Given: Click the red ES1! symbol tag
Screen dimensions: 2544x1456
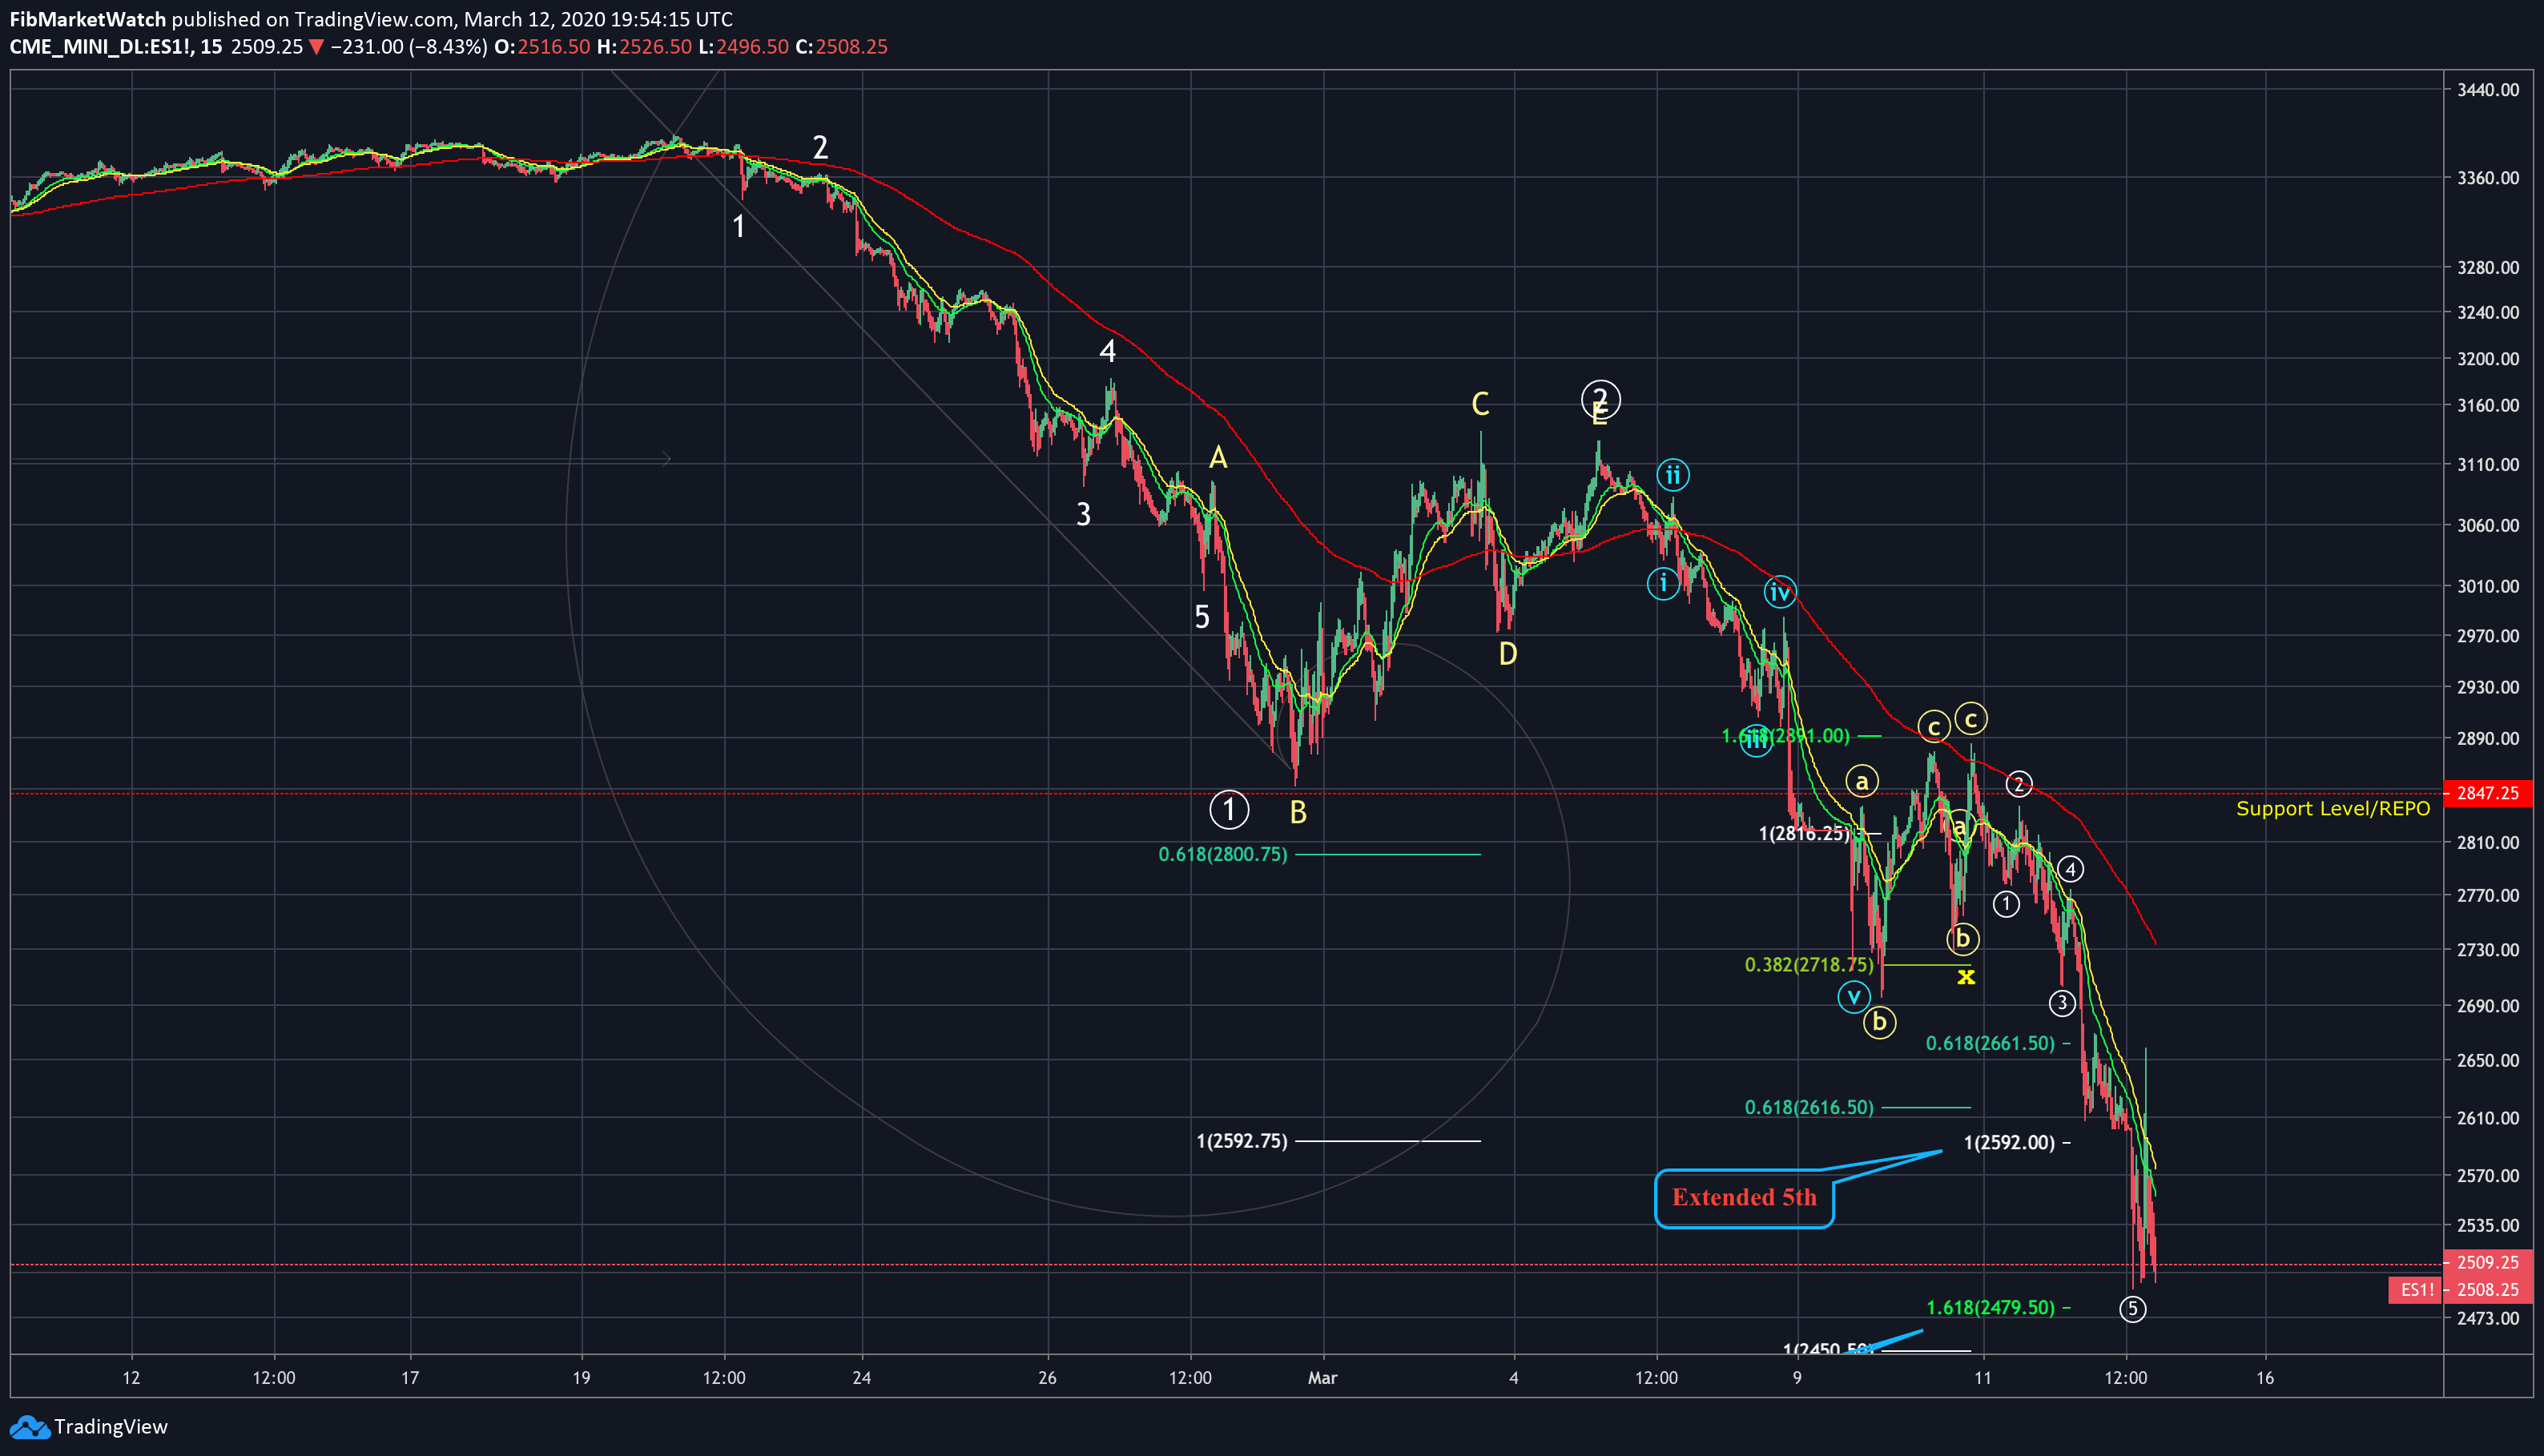Looking at the screenshot, I should (2415, 1290).
